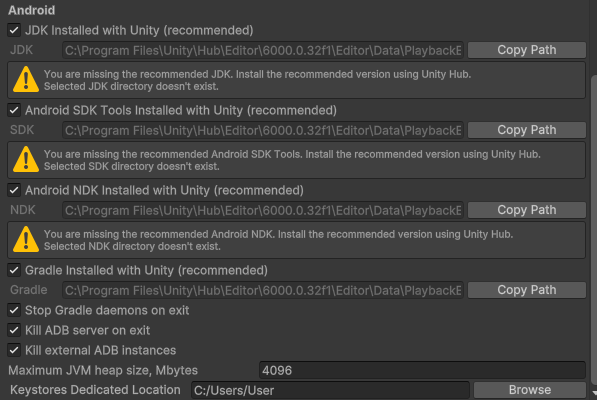The width and height of the screenshot is (597, 400).
Task: Toggle Android SDK Tools Installed with Unity
Action: pyautogui.click(x=14, y=110)
